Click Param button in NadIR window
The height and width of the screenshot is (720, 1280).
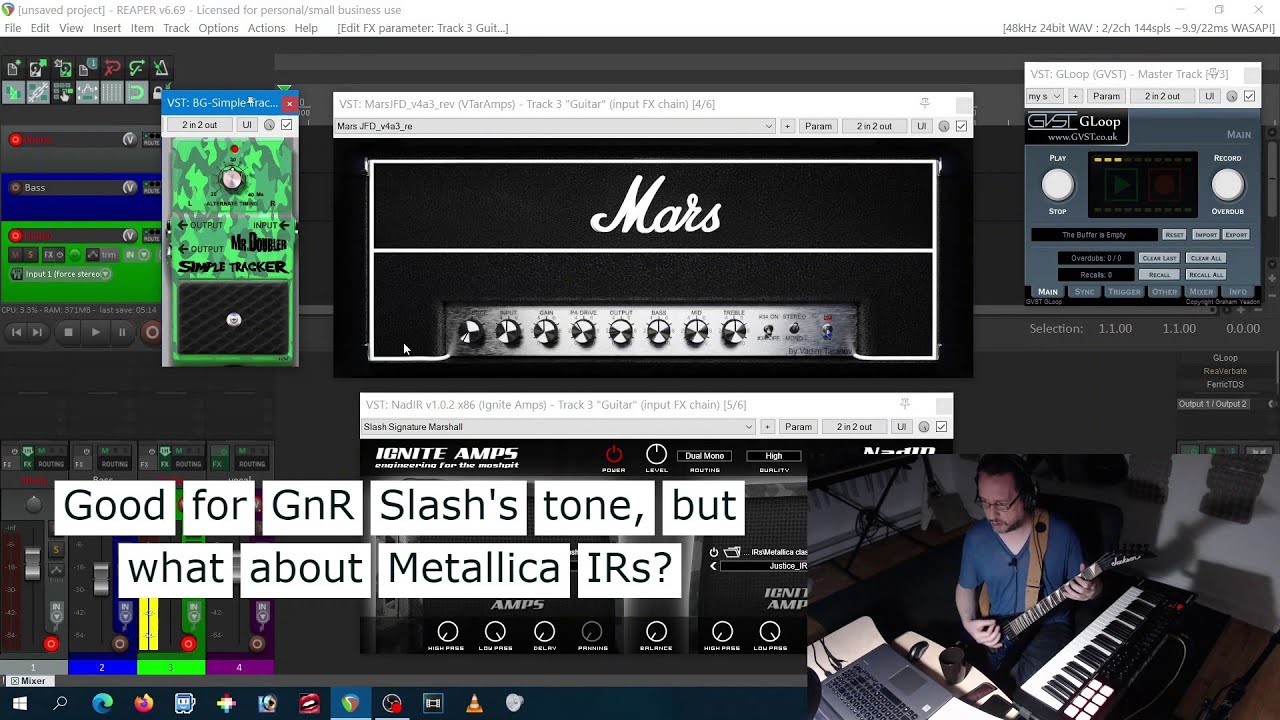tap(798, 427)
